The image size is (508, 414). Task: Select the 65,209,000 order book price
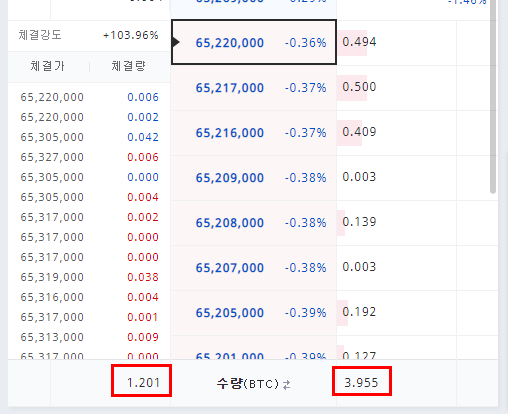(230, 178)
